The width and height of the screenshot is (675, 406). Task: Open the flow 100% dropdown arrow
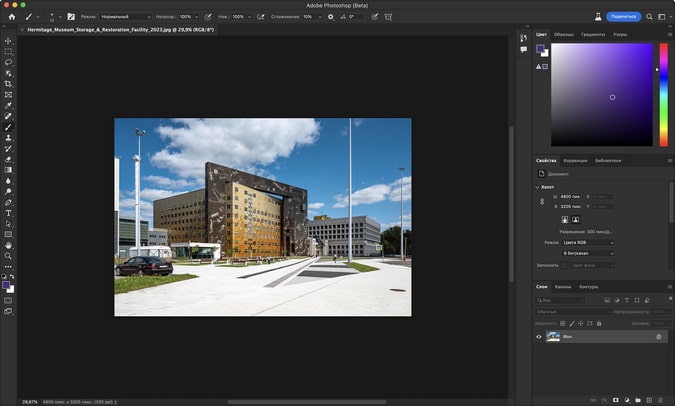[249, 17]
